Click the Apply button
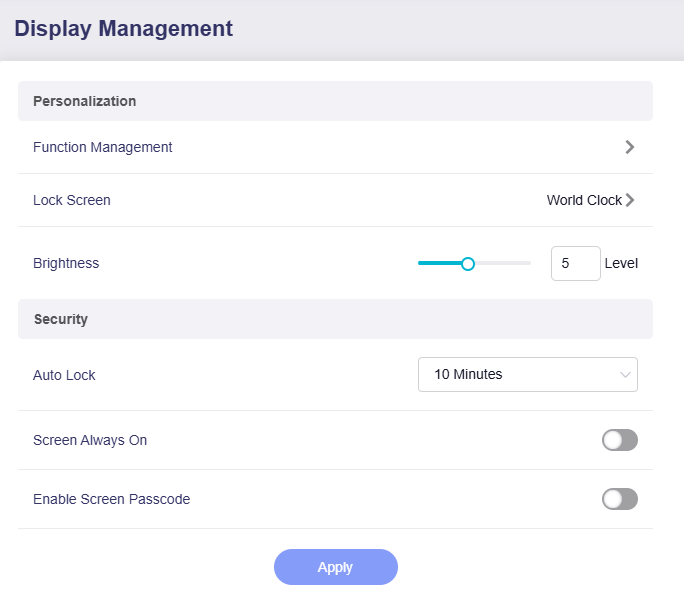Image resolution: width=684 pixels, height=600 pixels. pos(335,567)
